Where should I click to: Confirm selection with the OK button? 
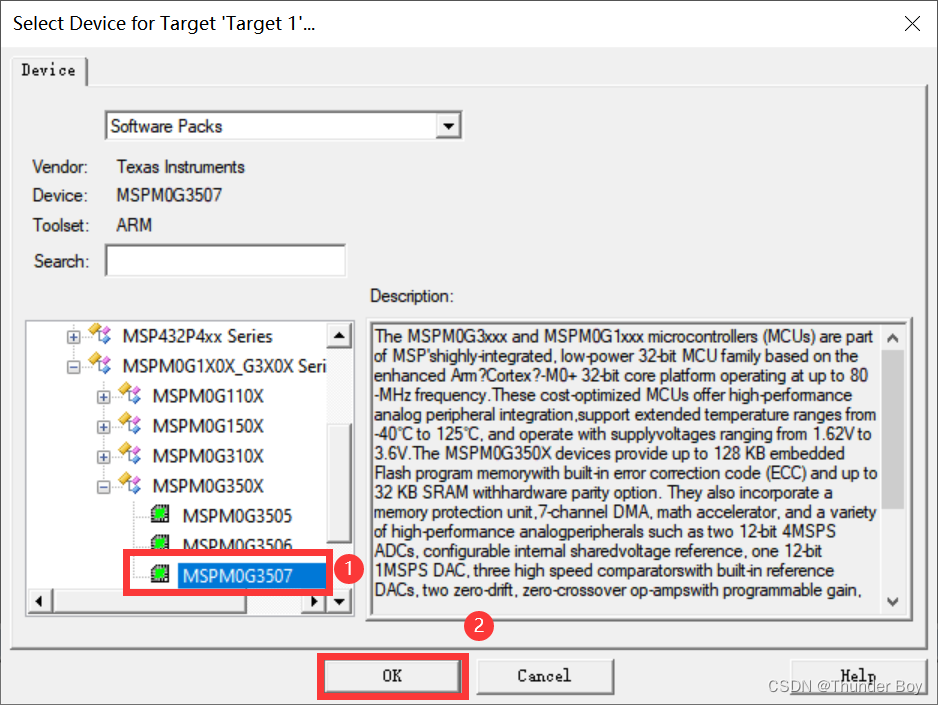392,676
